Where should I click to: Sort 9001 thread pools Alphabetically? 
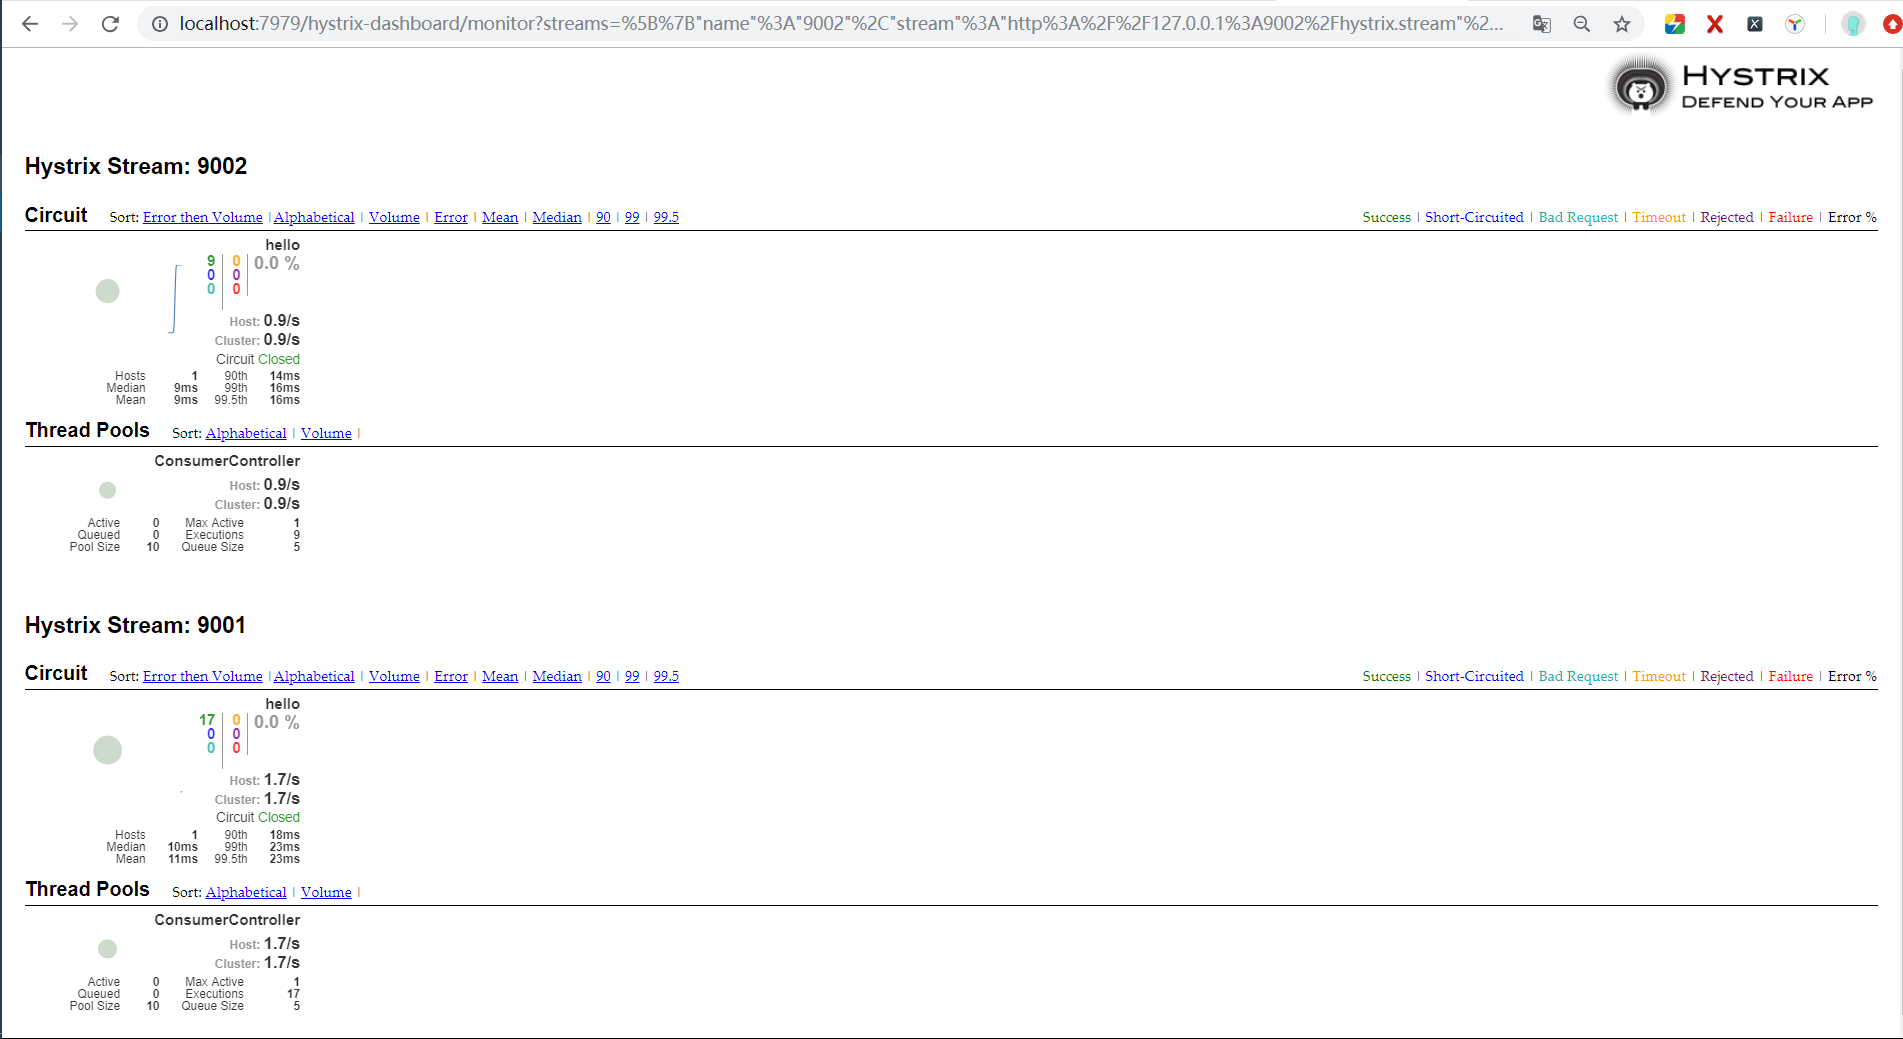tap(246, 892)
